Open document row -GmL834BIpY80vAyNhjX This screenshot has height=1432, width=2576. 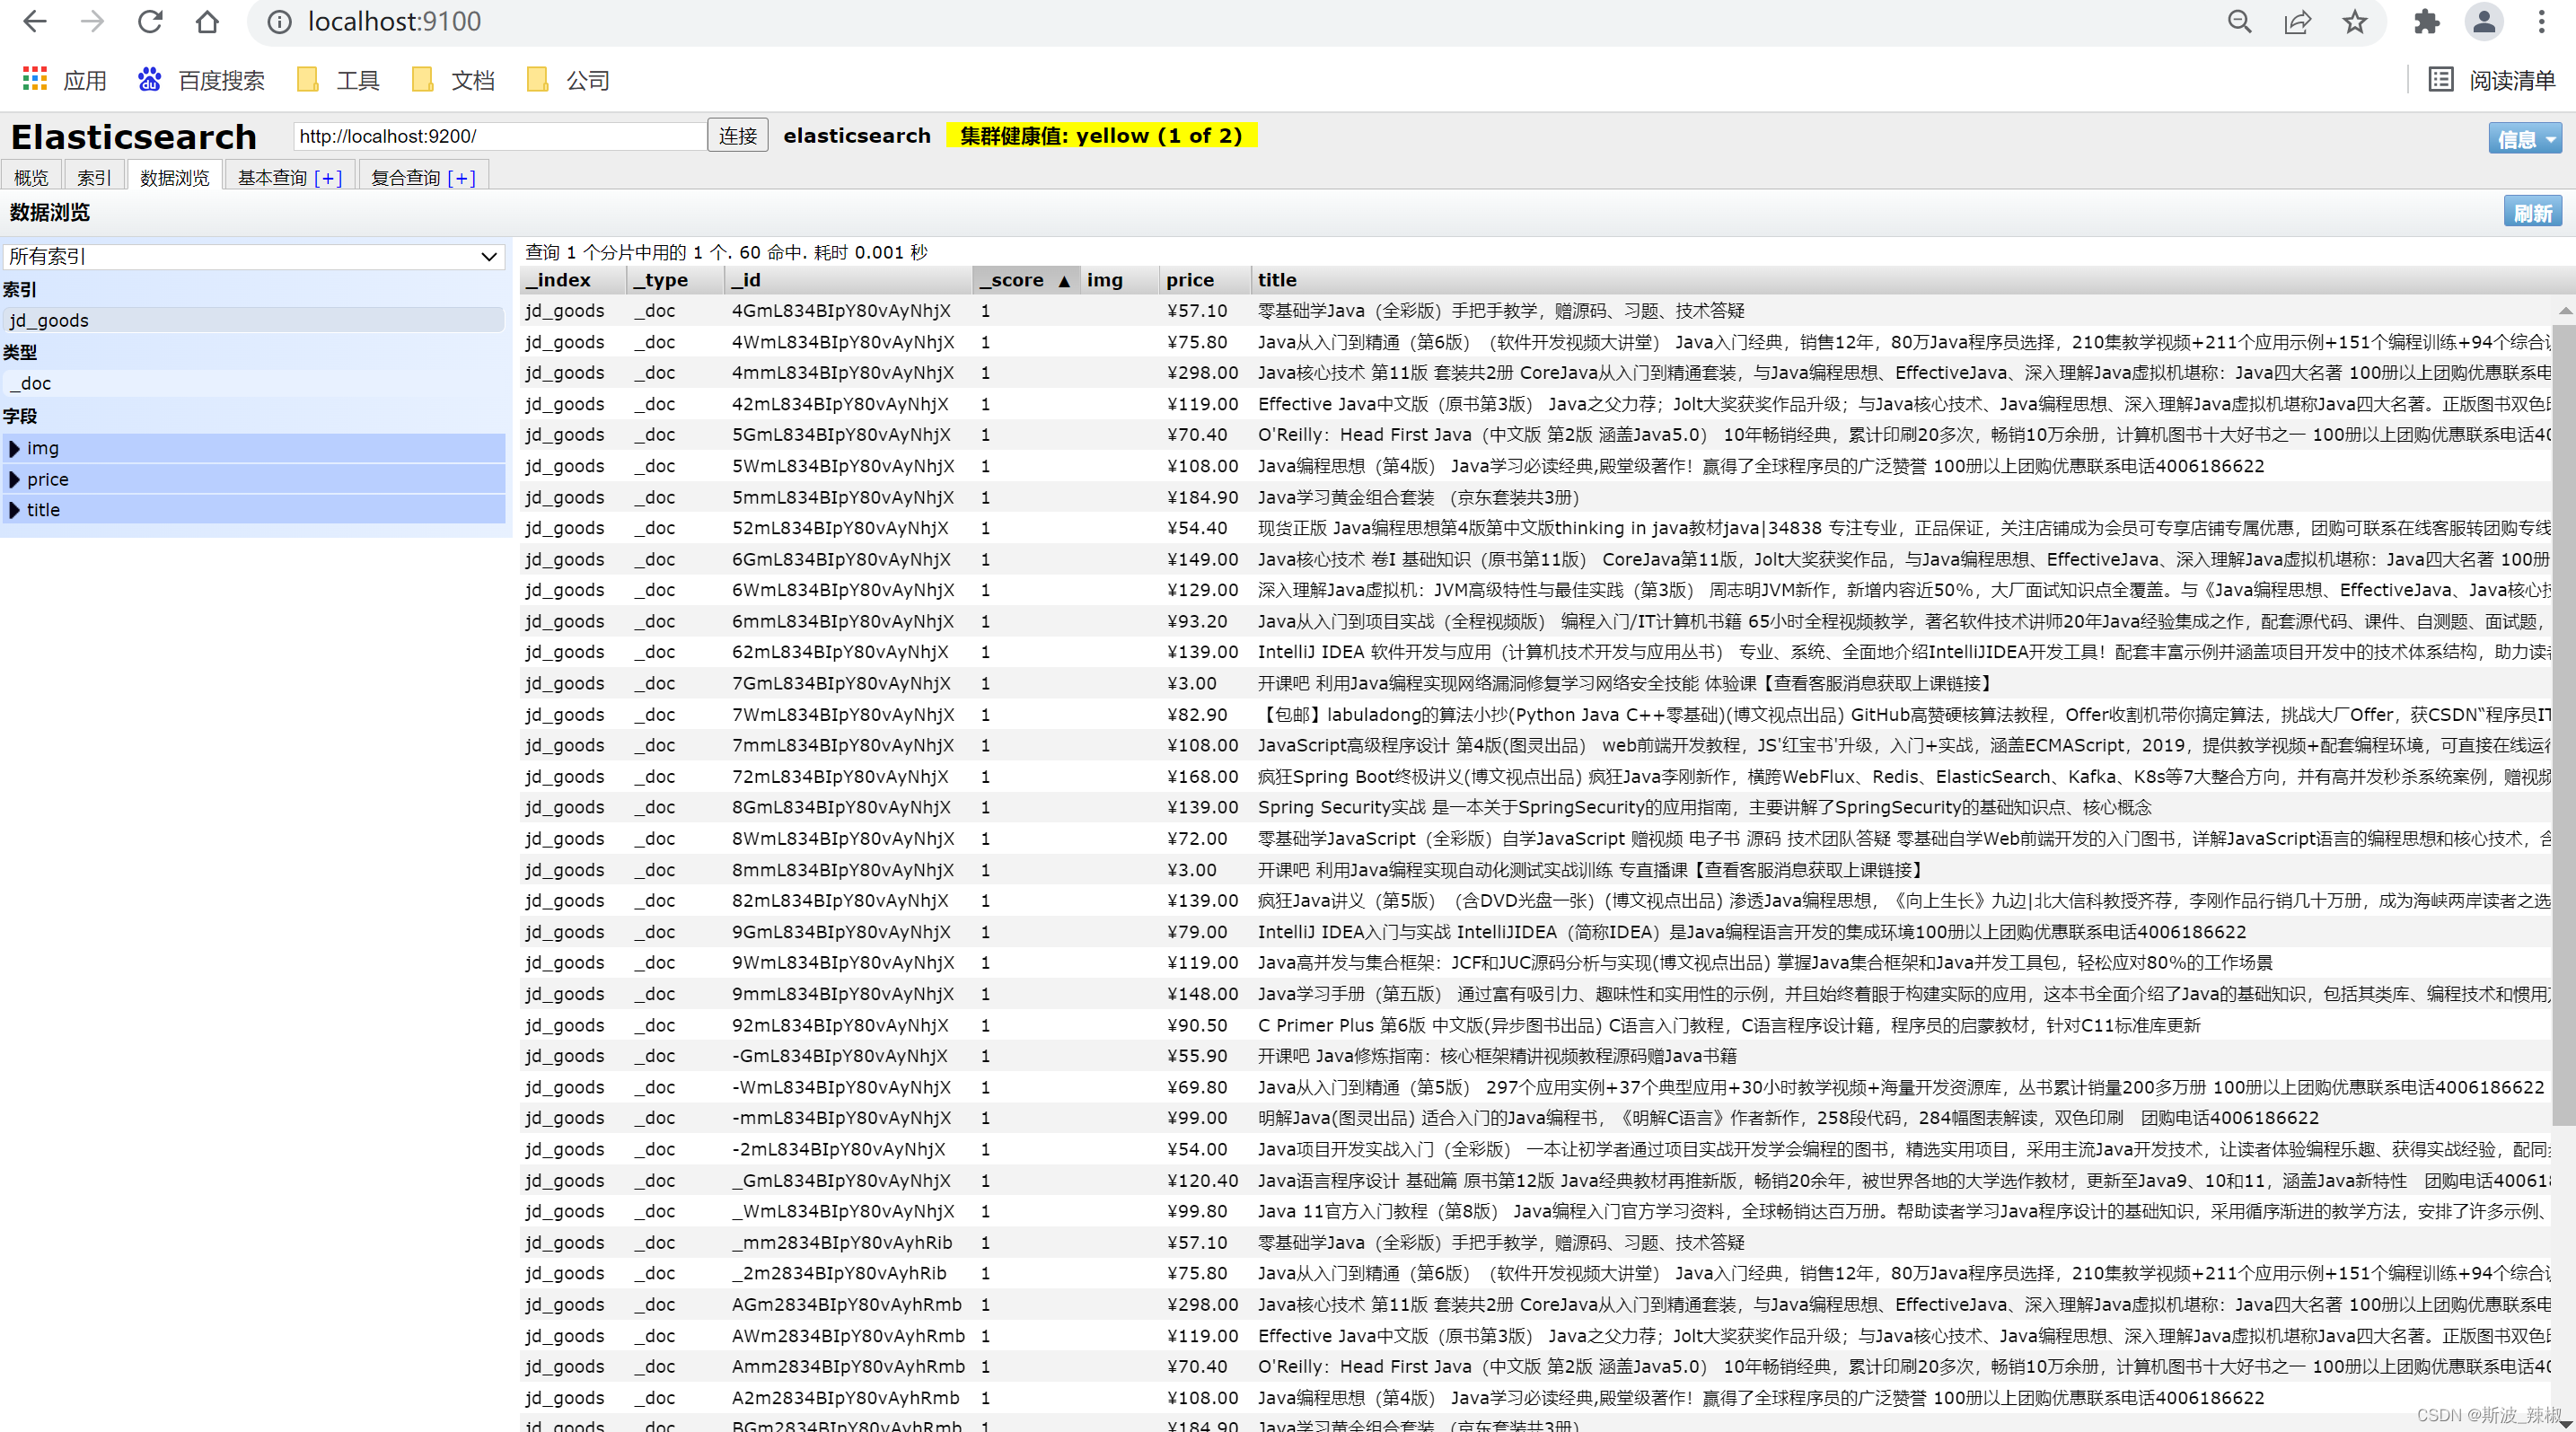pyautogui.click(x=1536, y=1056)
